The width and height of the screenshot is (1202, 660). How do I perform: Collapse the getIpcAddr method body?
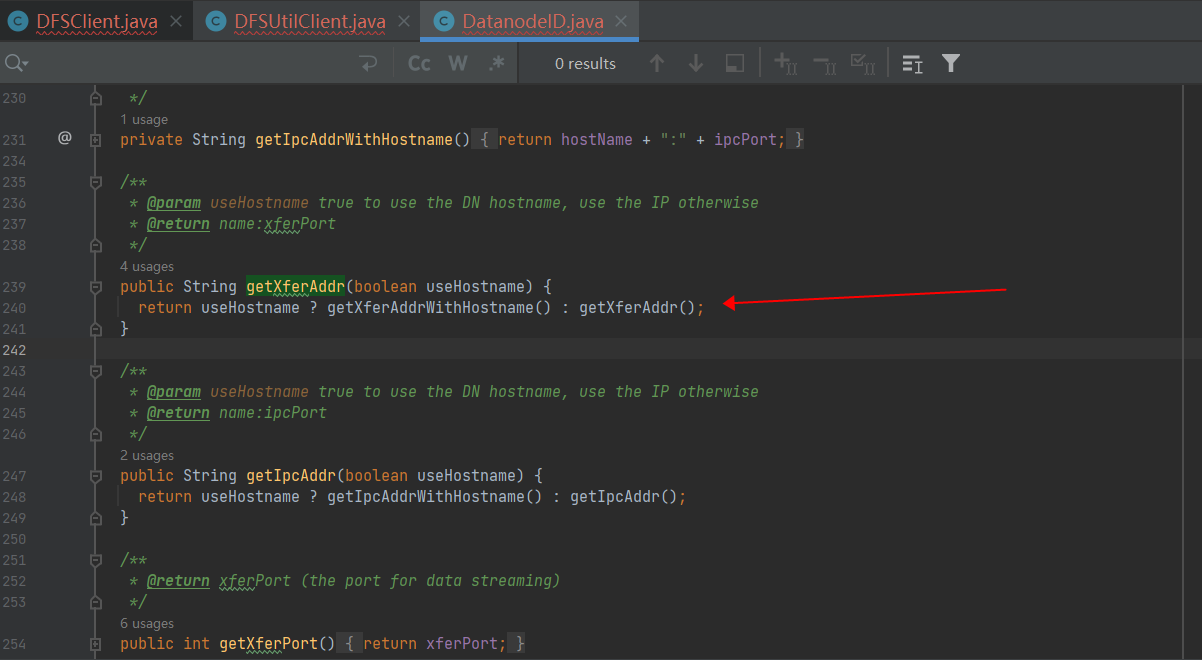tap(94, 475)
